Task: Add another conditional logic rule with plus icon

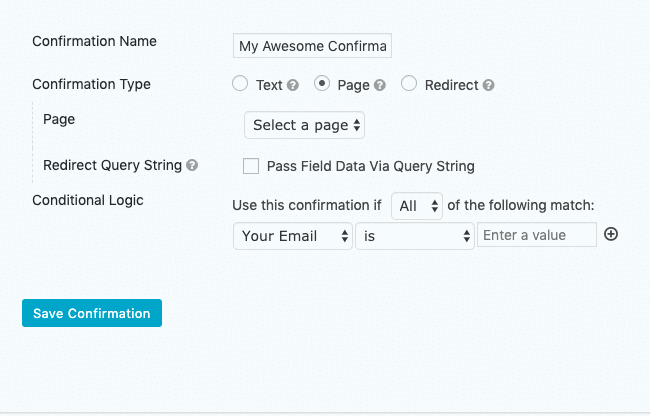Action: 611,235
